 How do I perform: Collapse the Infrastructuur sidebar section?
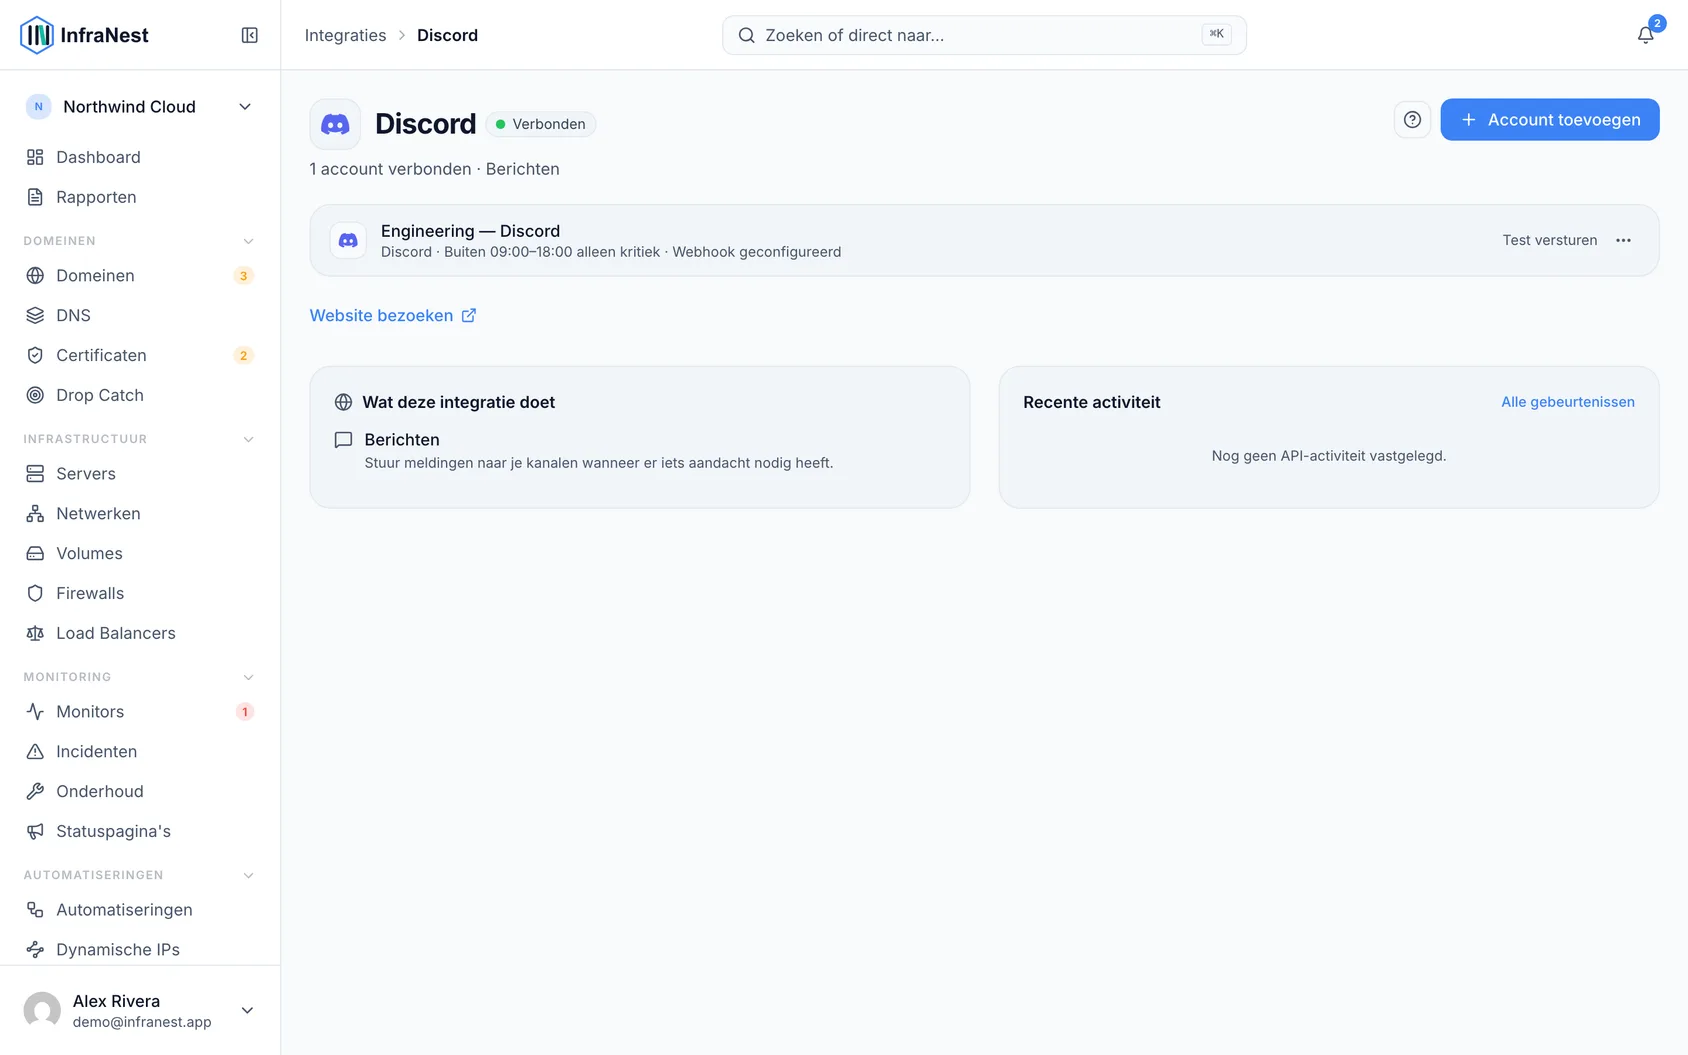click(248, 439)
